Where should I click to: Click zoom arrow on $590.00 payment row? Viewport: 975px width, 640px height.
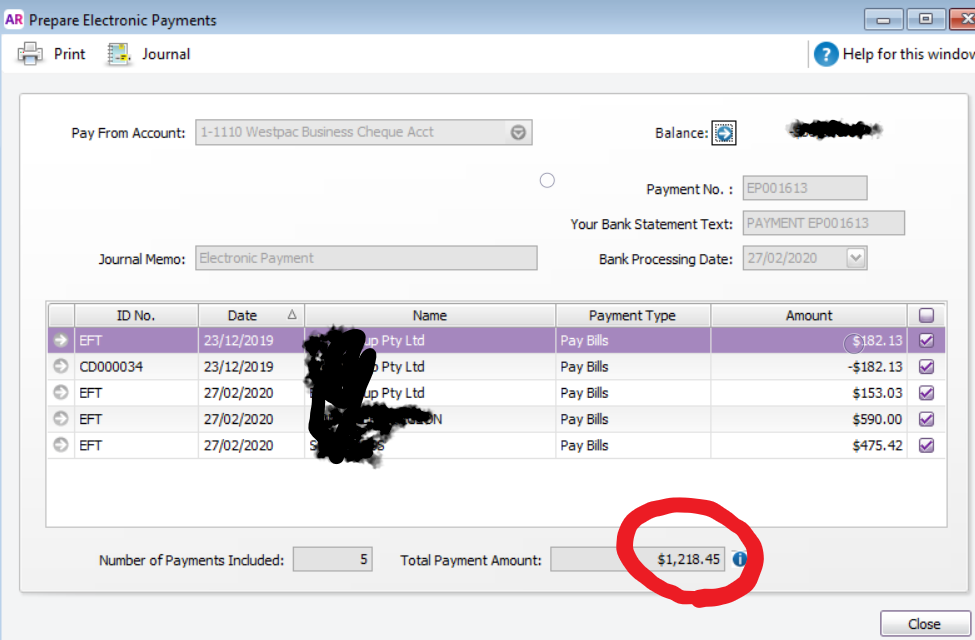pos(61,419)
